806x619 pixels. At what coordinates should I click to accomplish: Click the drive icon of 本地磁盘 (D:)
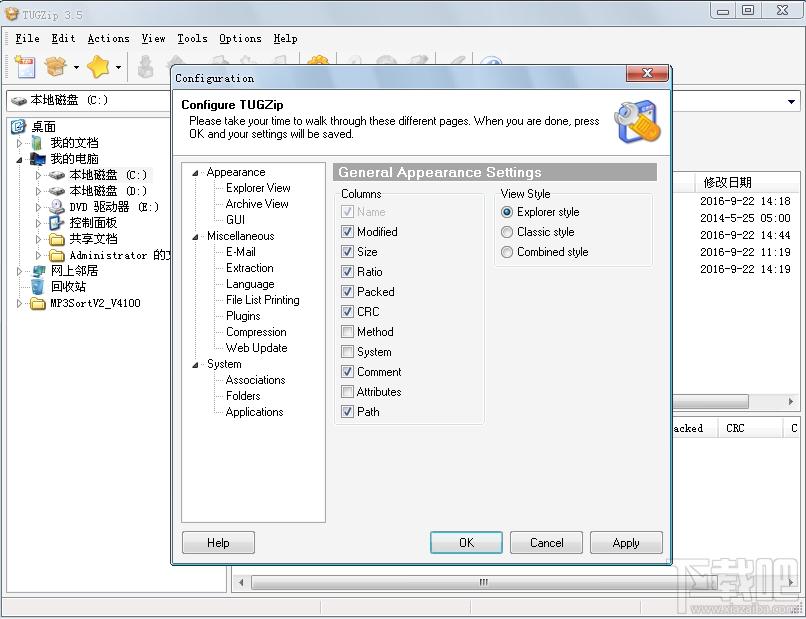point(57,191)
